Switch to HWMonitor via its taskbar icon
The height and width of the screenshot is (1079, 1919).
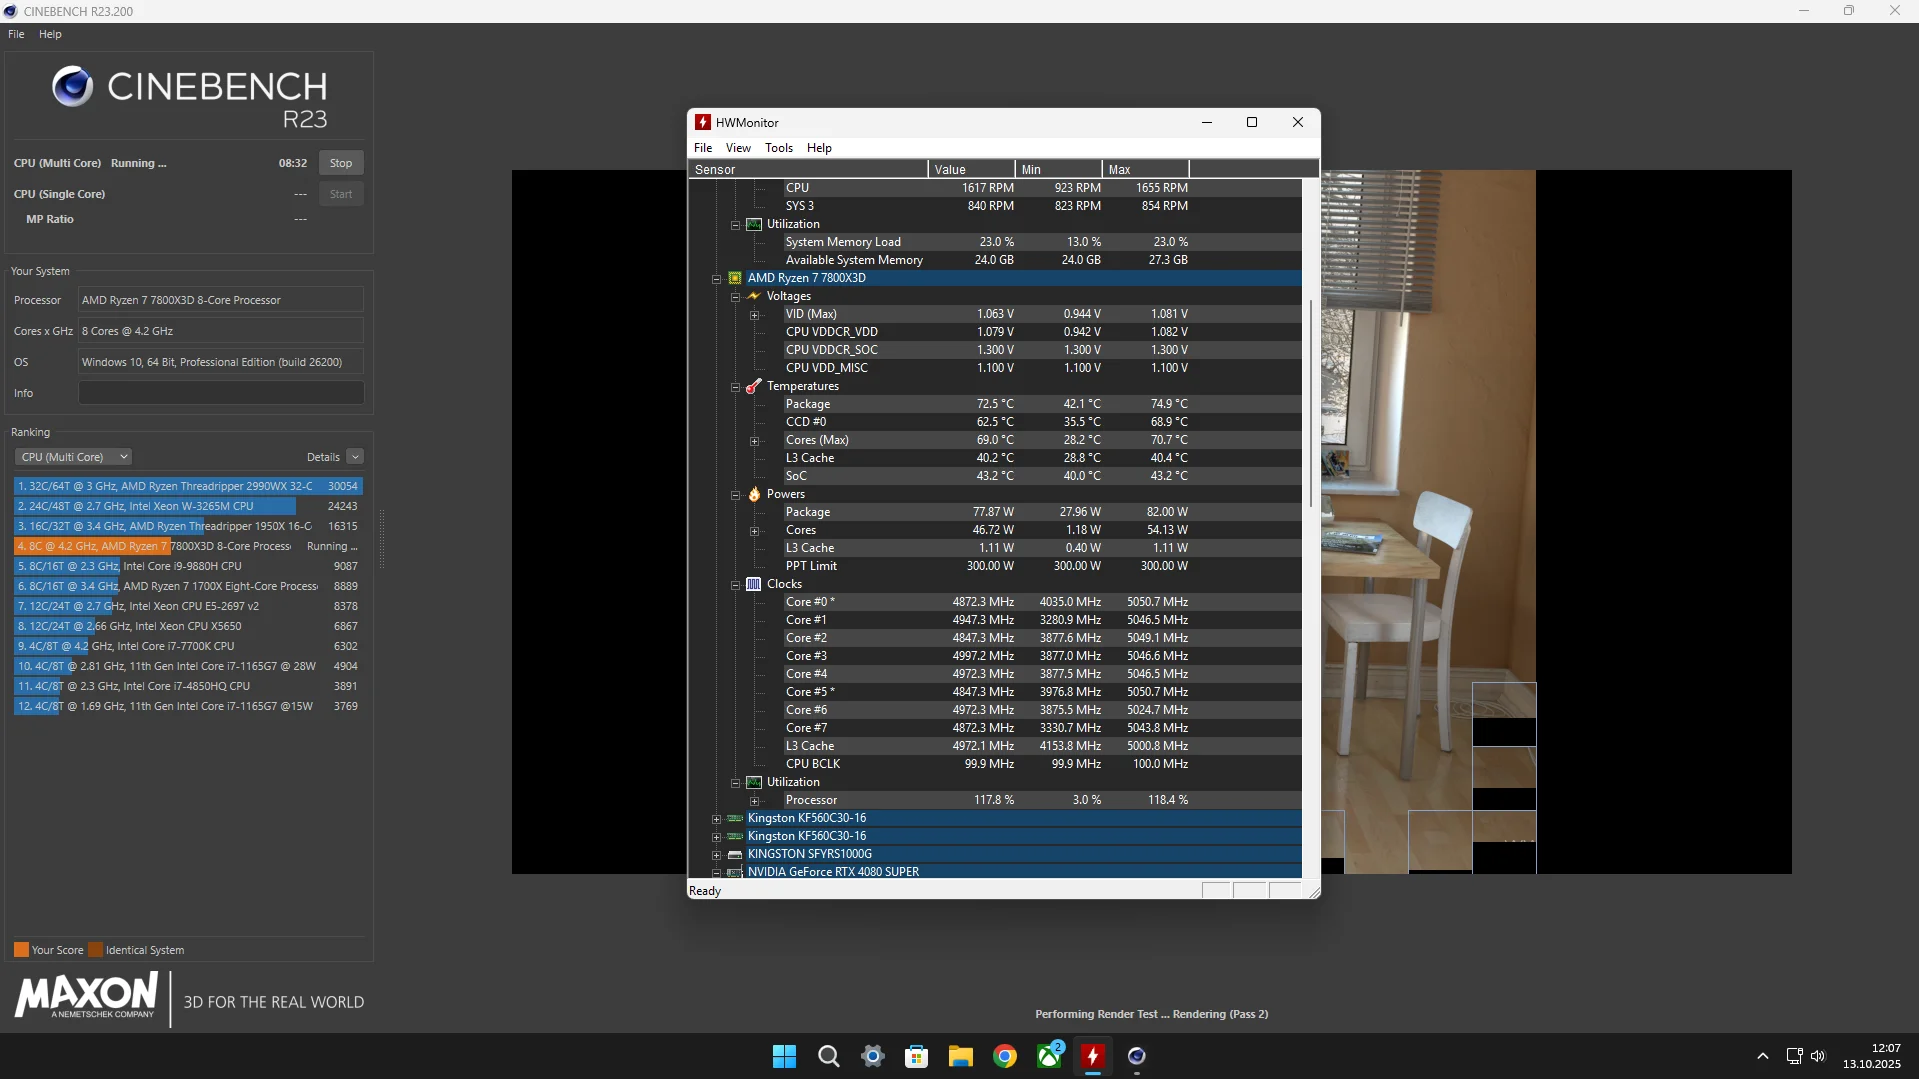(1093, 1056)
